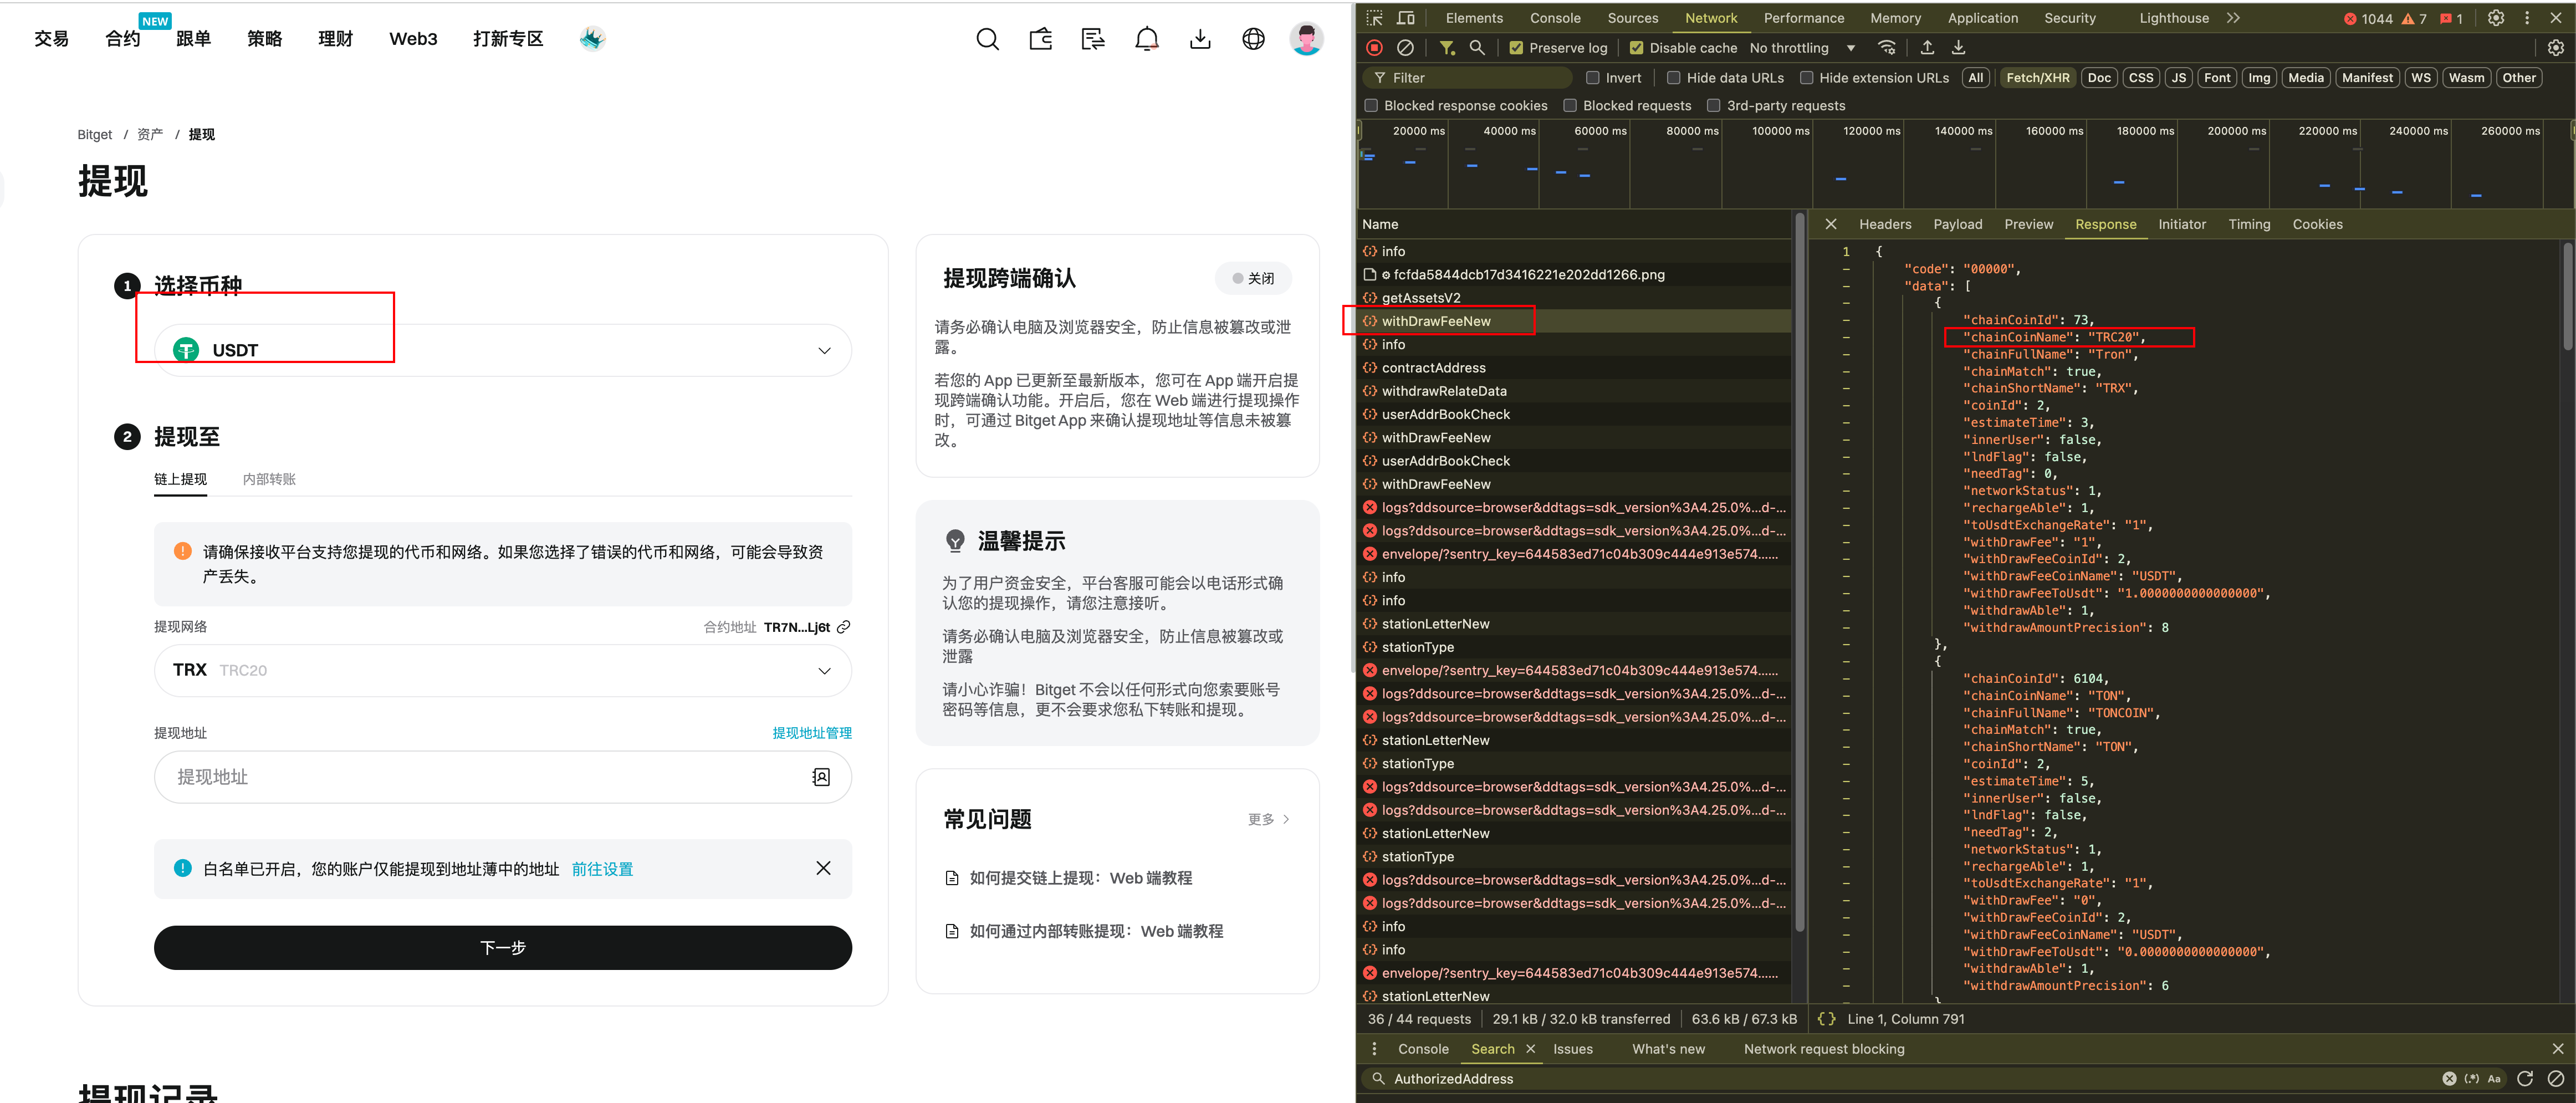Image resolution: width=2576 pixels, height=1103 pixels.
Task: Open the TRX TRC20 network dropdown
Action: [x=503, y=670]
